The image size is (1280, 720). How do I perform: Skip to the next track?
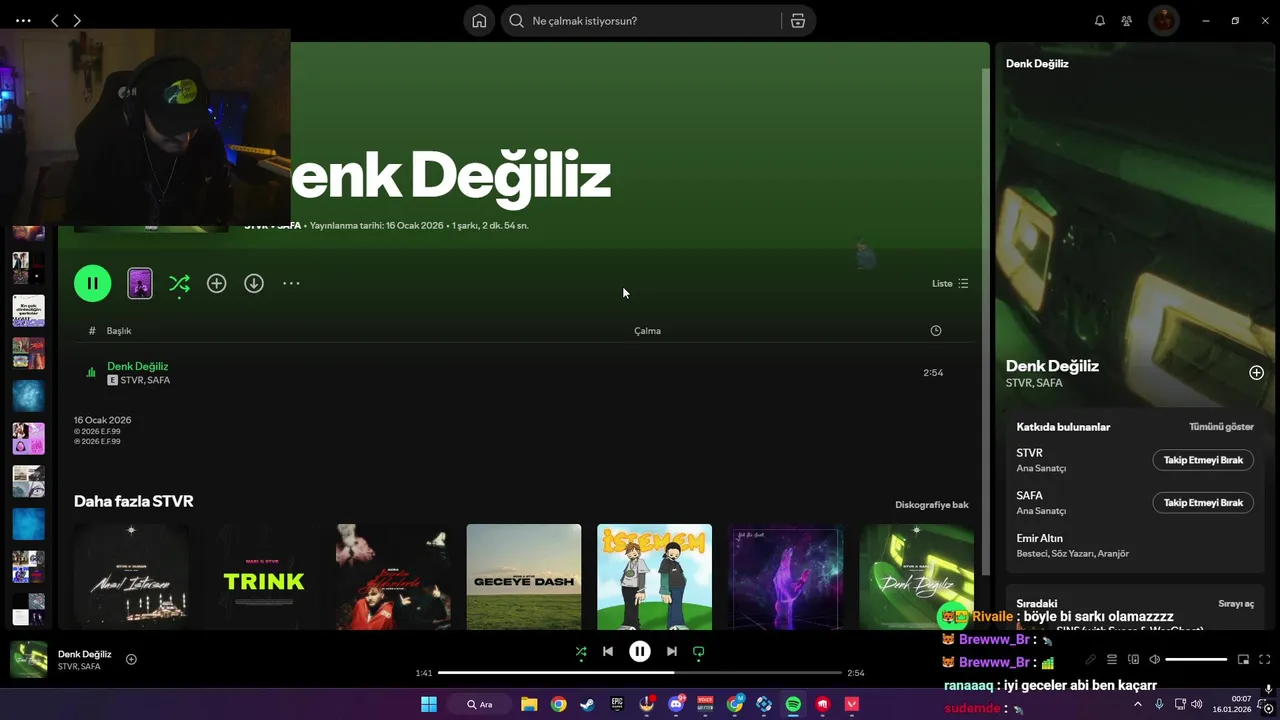(672, 652)
